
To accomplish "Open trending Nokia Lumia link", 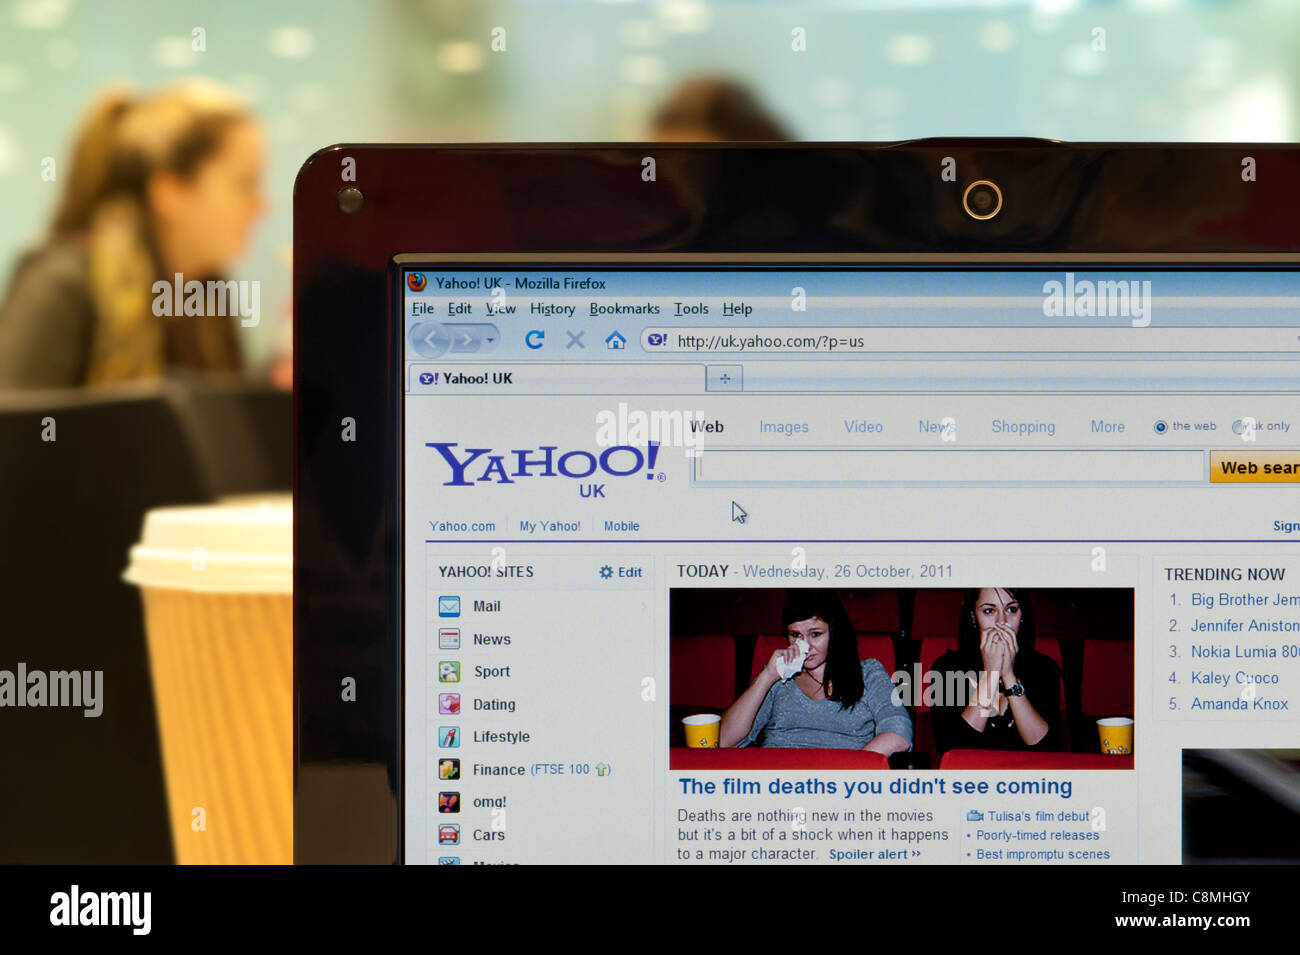I will point(1245,652).
